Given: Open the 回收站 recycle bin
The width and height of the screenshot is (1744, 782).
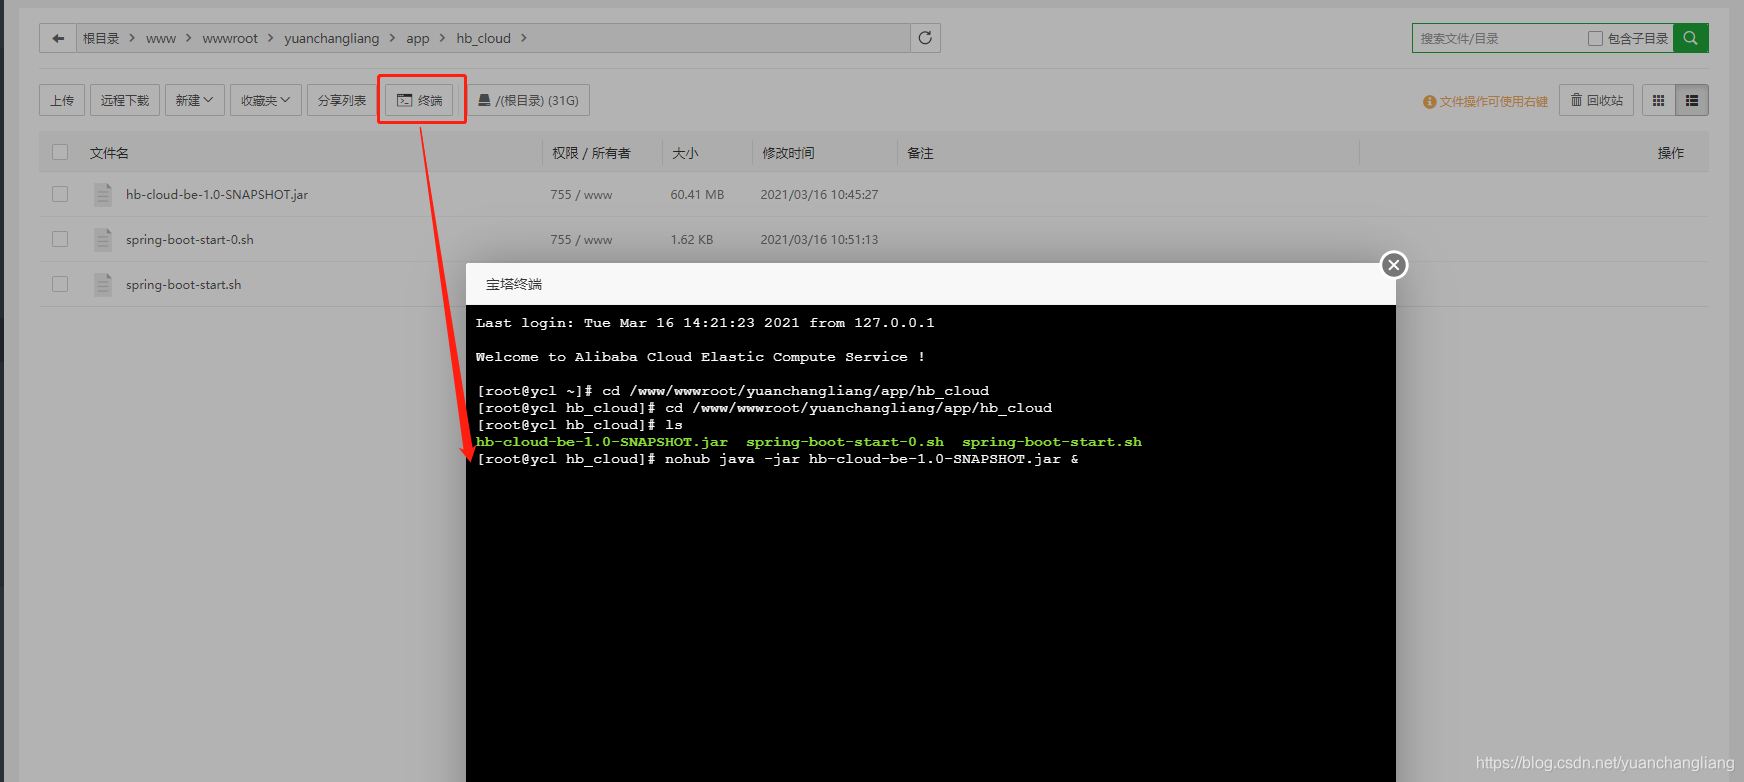Looking at the screenshot, I should (1596, 100).
